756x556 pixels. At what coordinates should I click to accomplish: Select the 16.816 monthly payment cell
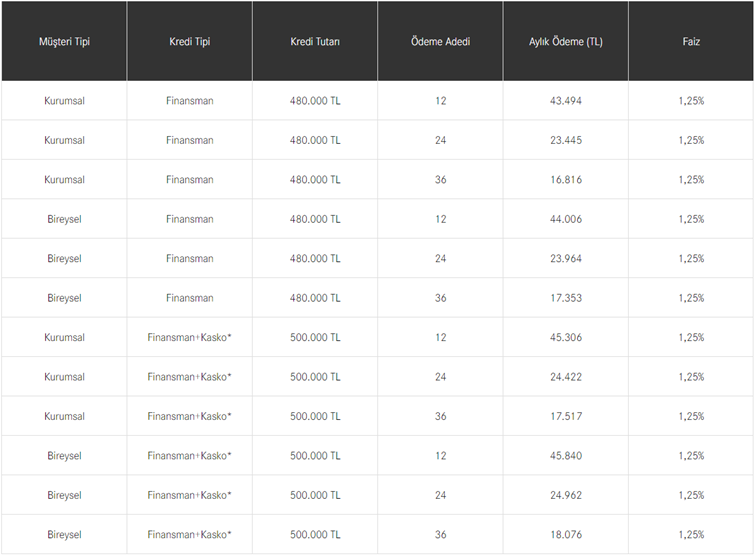point(566,180)
